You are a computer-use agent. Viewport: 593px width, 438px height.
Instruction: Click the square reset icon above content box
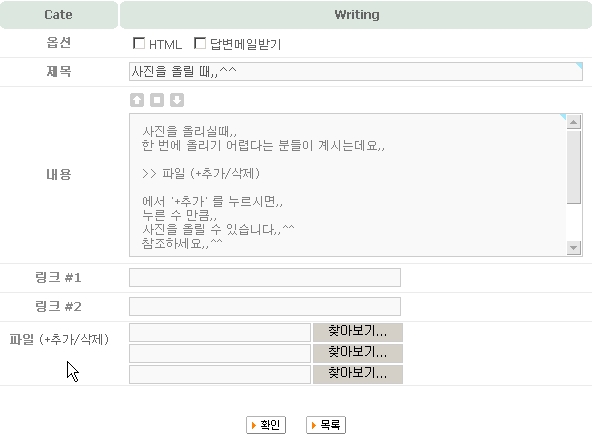[x=157, y=100]
